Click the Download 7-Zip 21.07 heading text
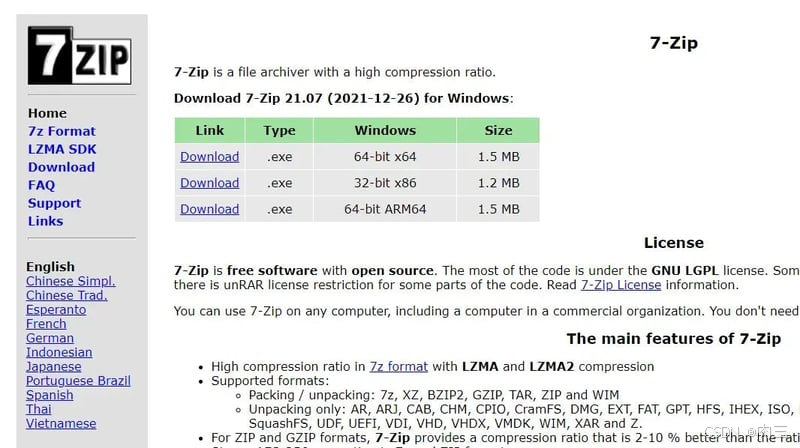Screen dimensions: 800x448 pyautogui.click(x=343, y=98)
